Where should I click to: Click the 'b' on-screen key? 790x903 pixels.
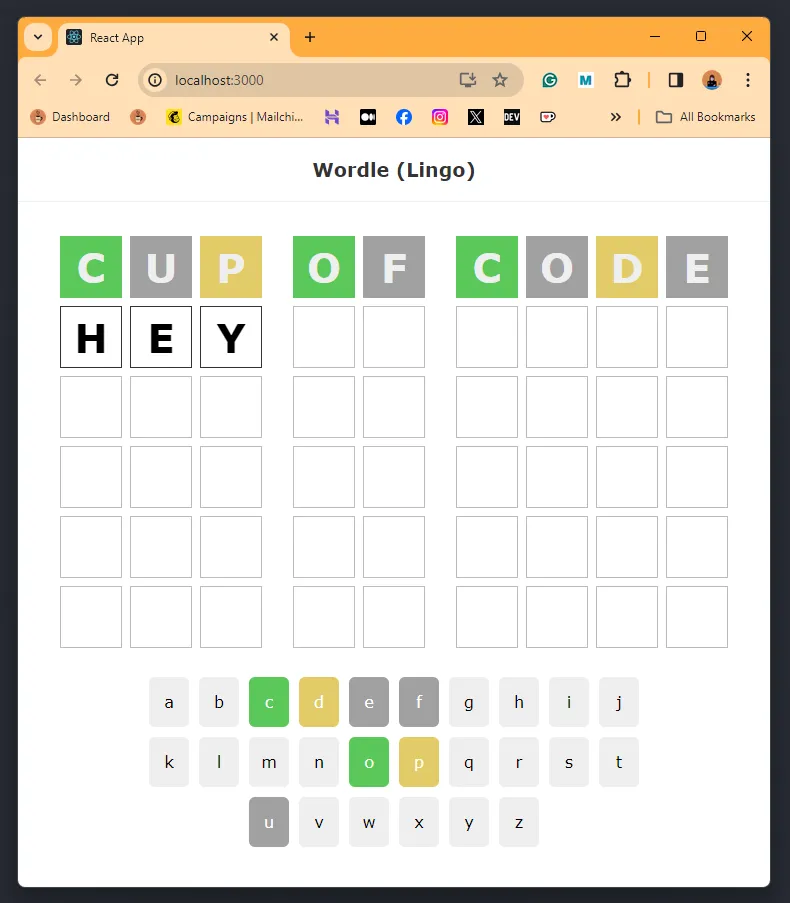(219, 702)
